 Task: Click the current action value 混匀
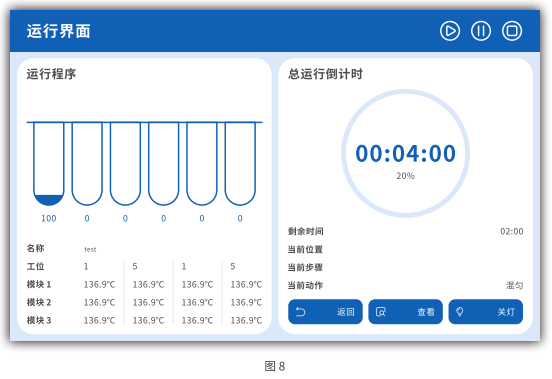pos(514,285)
